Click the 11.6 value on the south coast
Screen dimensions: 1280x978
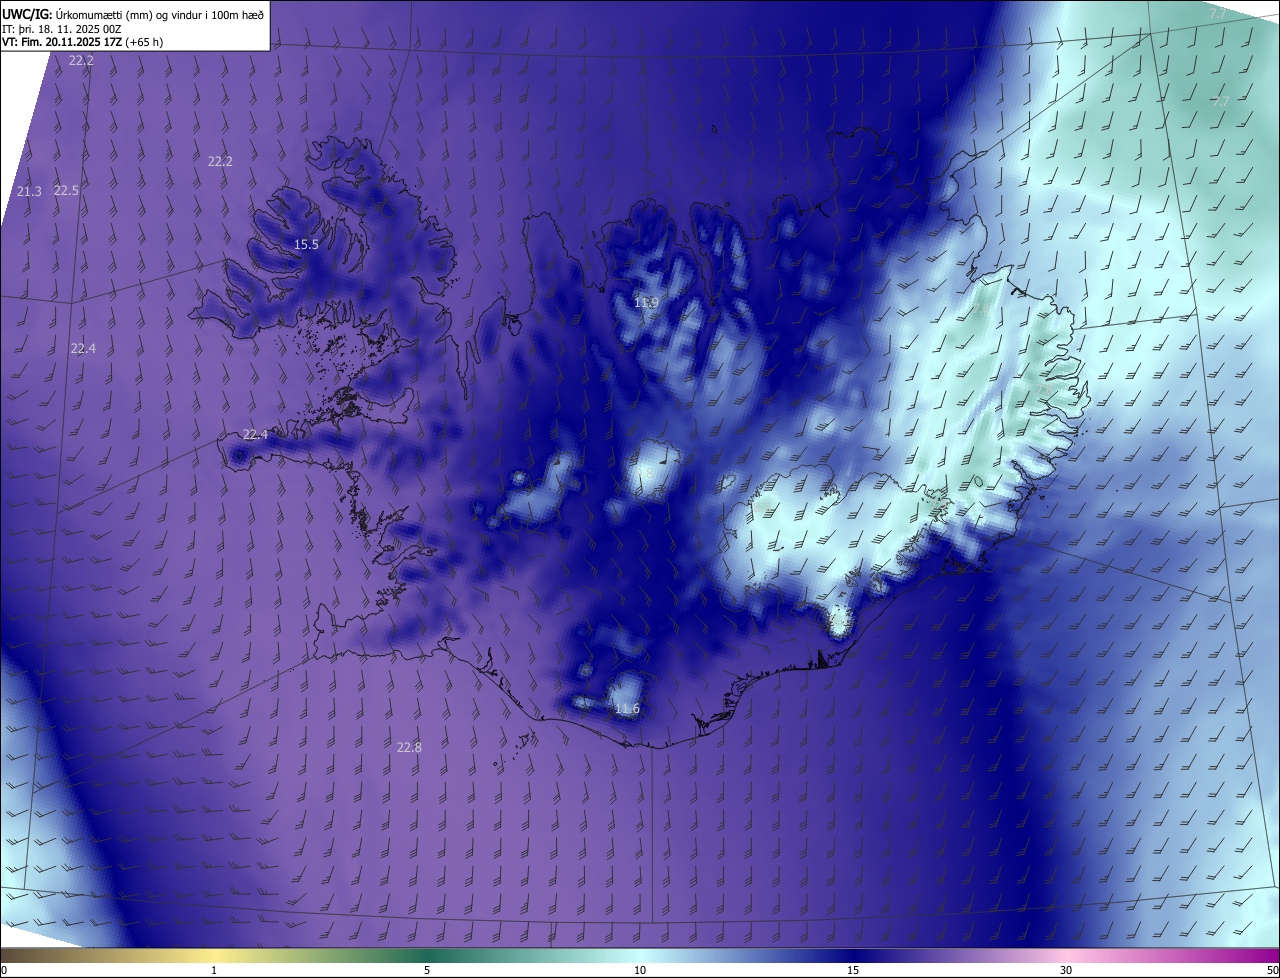pos(627,709)
